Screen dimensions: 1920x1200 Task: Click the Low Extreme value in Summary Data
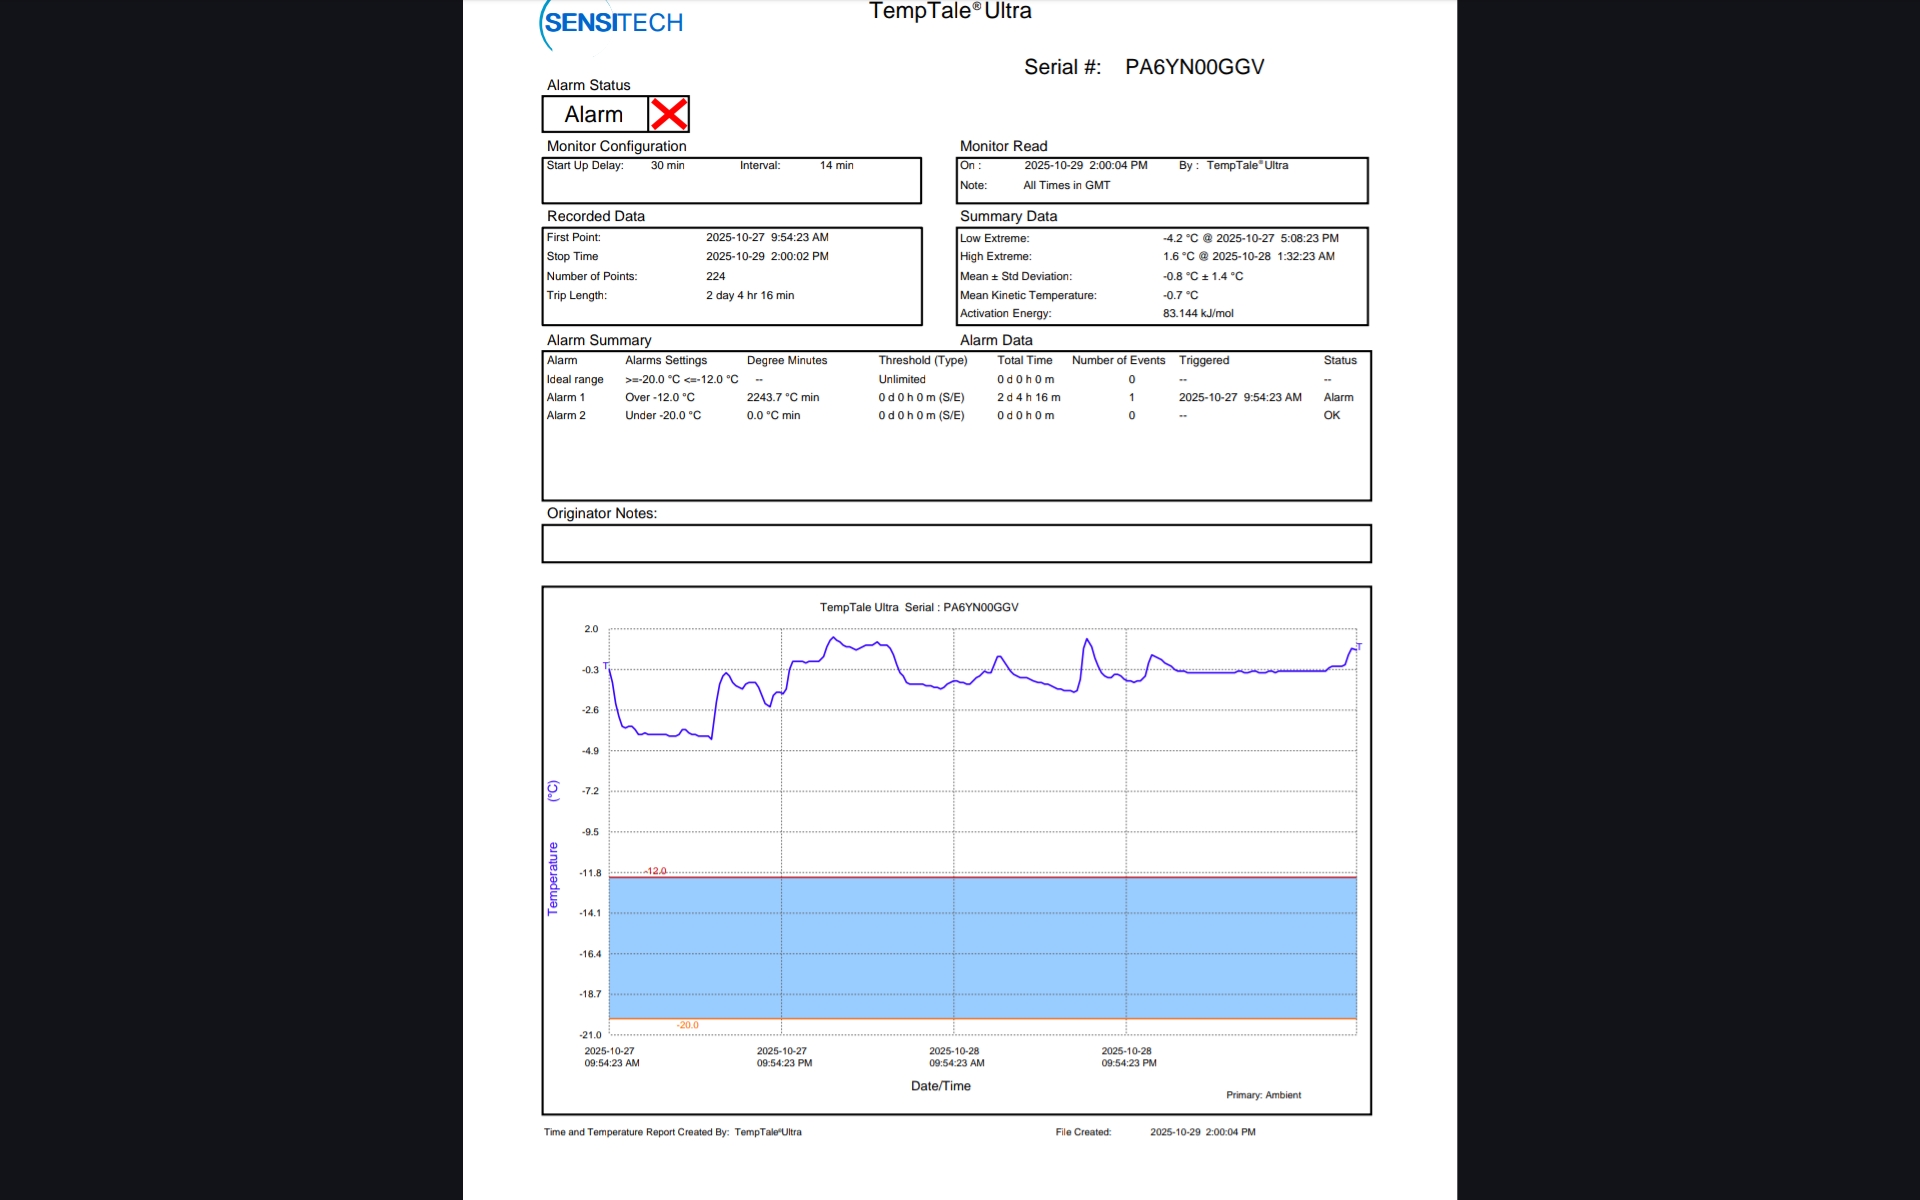point(1250,239)
